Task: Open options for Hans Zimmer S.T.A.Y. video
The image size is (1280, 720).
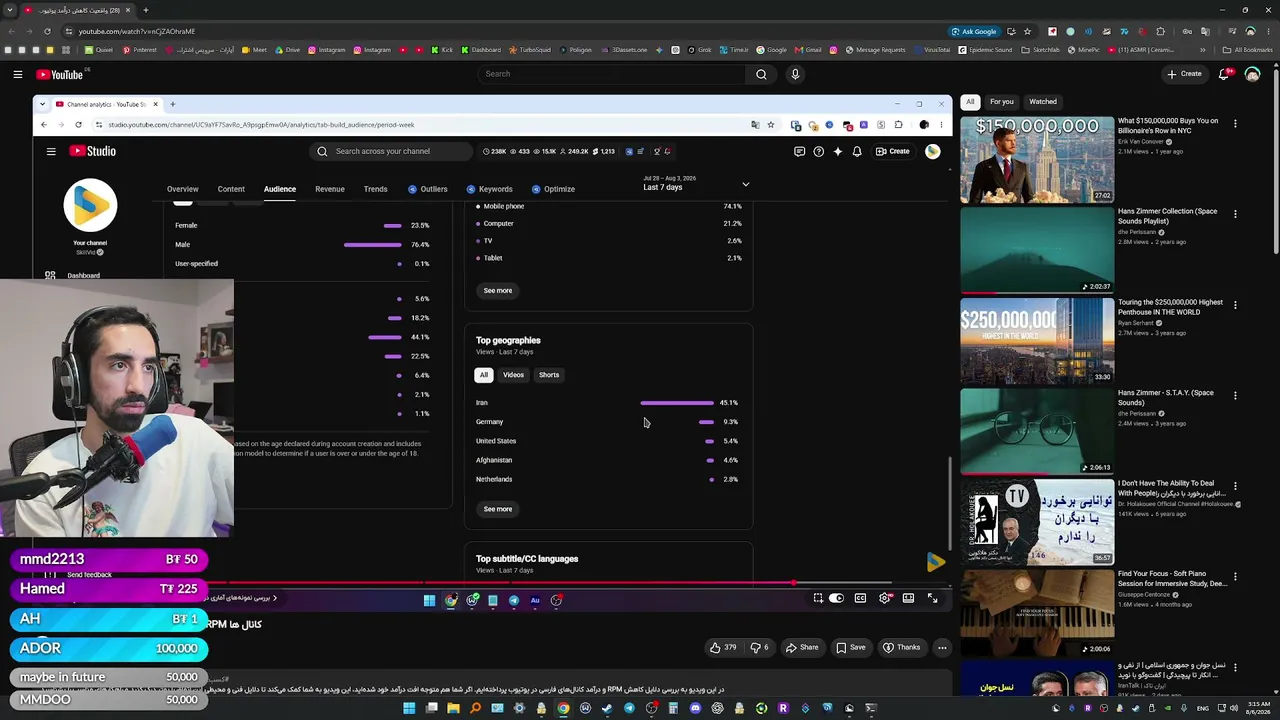Action: (x=1235, y=395)
